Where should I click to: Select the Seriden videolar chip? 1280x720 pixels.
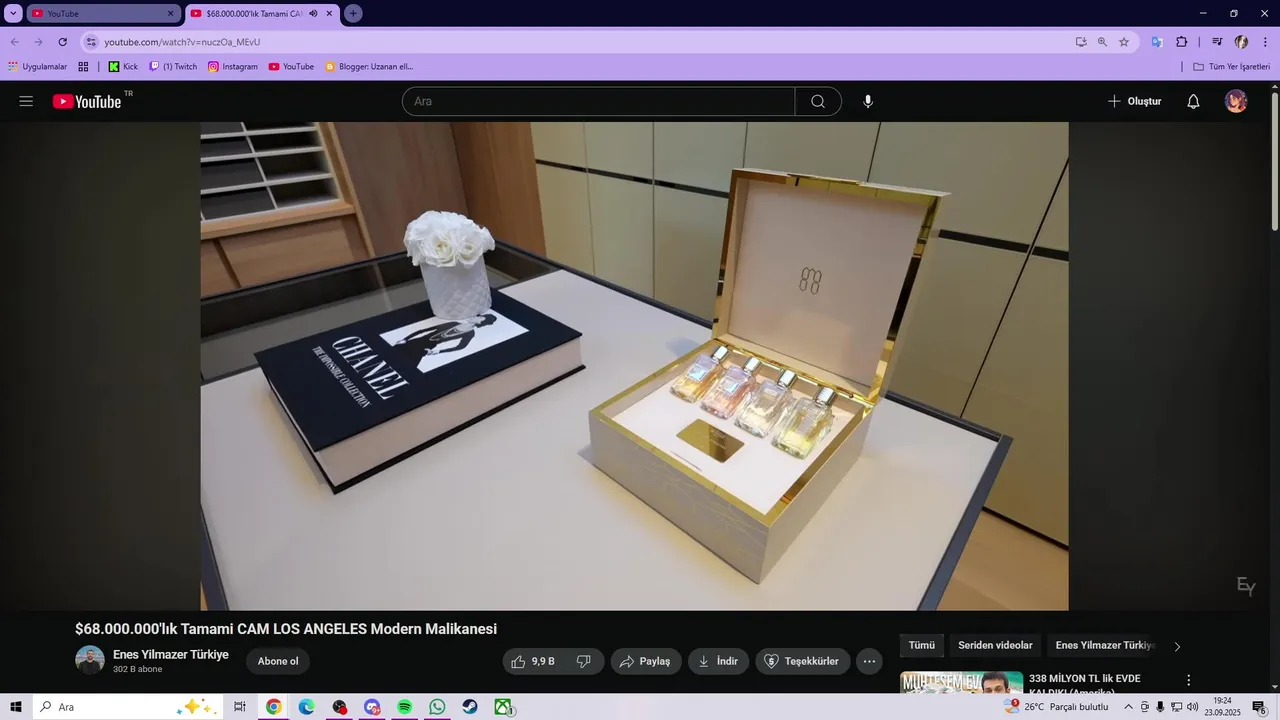tap(995, 646)
